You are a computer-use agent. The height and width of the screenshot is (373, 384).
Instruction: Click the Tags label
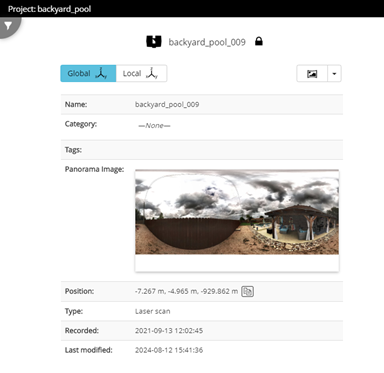click(73, 150)
